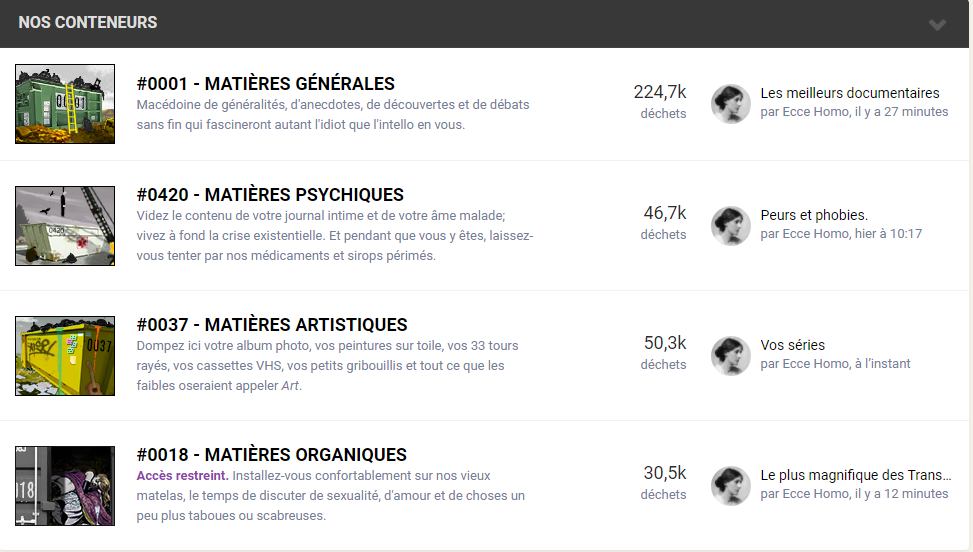Open topic Peurs et phobies
The image size is (973, 552).
tap(814, 215)
